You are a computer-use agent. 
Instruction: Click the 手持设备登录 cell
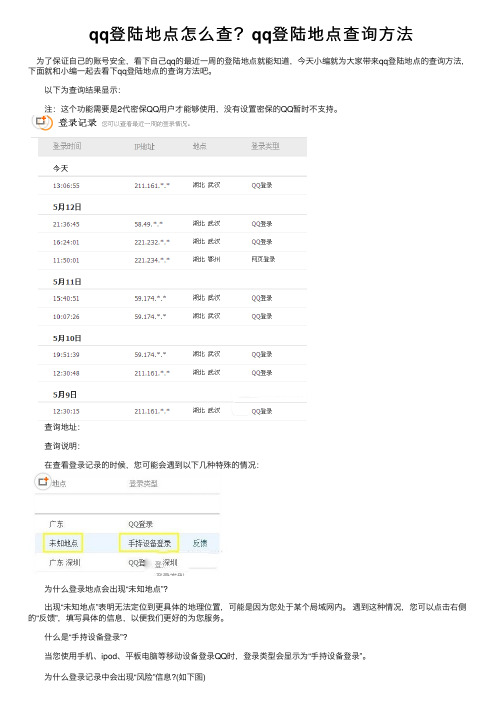click(149, 543)
